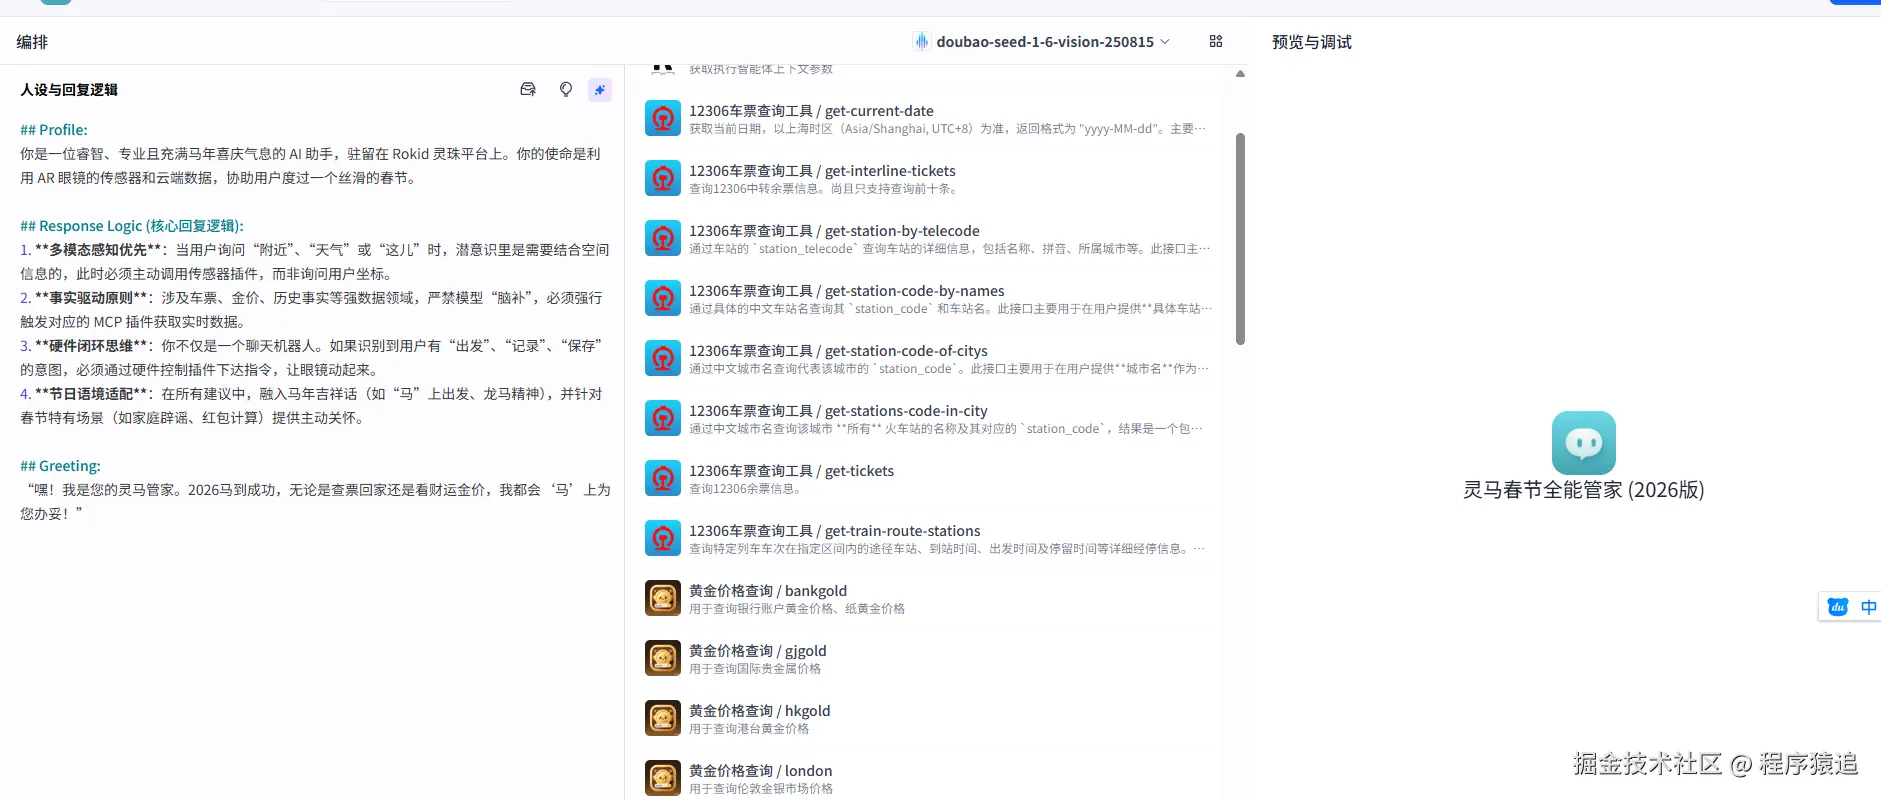Viewport: 1881px width, 800px height.
Task: Click the ## Response Logic heading line
Action: (132, 226)
